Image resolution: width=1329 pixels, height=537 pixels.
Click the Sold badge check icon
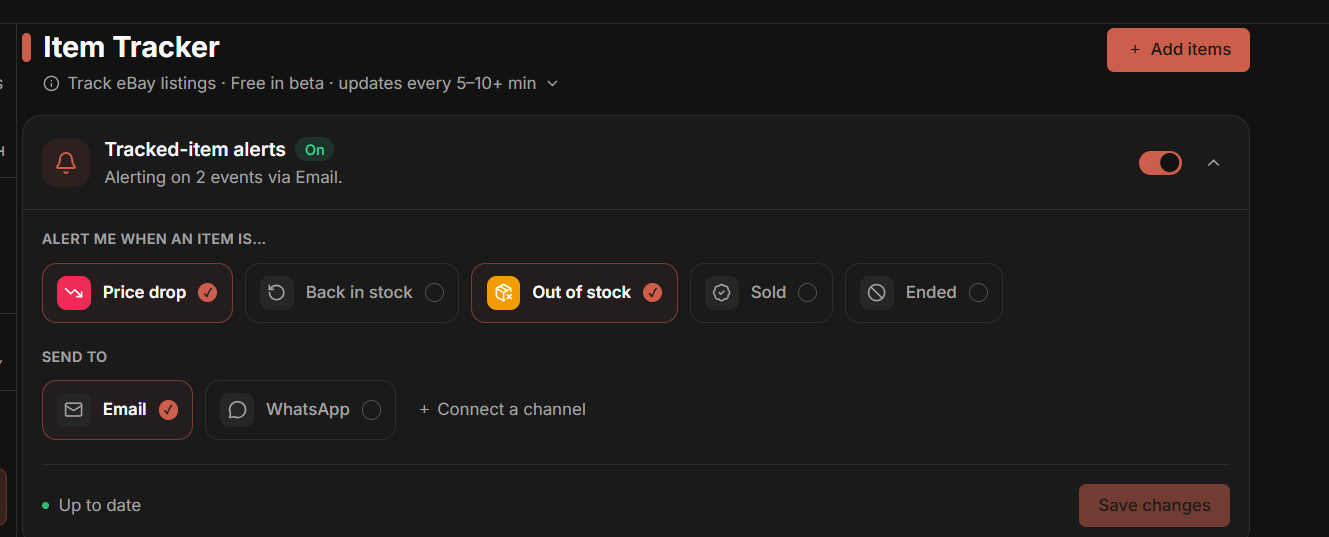[x=722, y=293]
